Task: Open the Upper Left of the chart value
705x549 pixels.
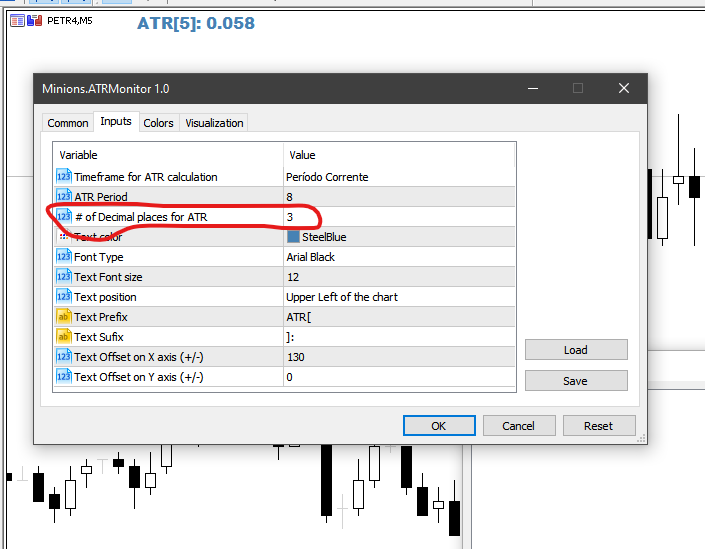Action: [x=399, y=297]
